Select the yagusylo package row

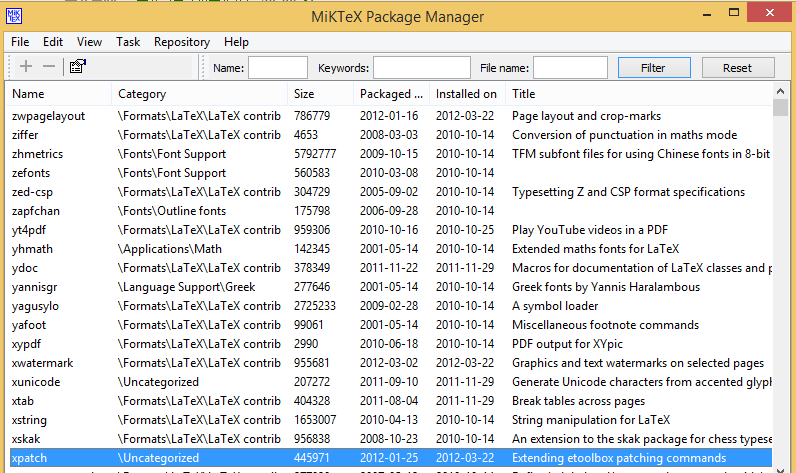[391, 306]
